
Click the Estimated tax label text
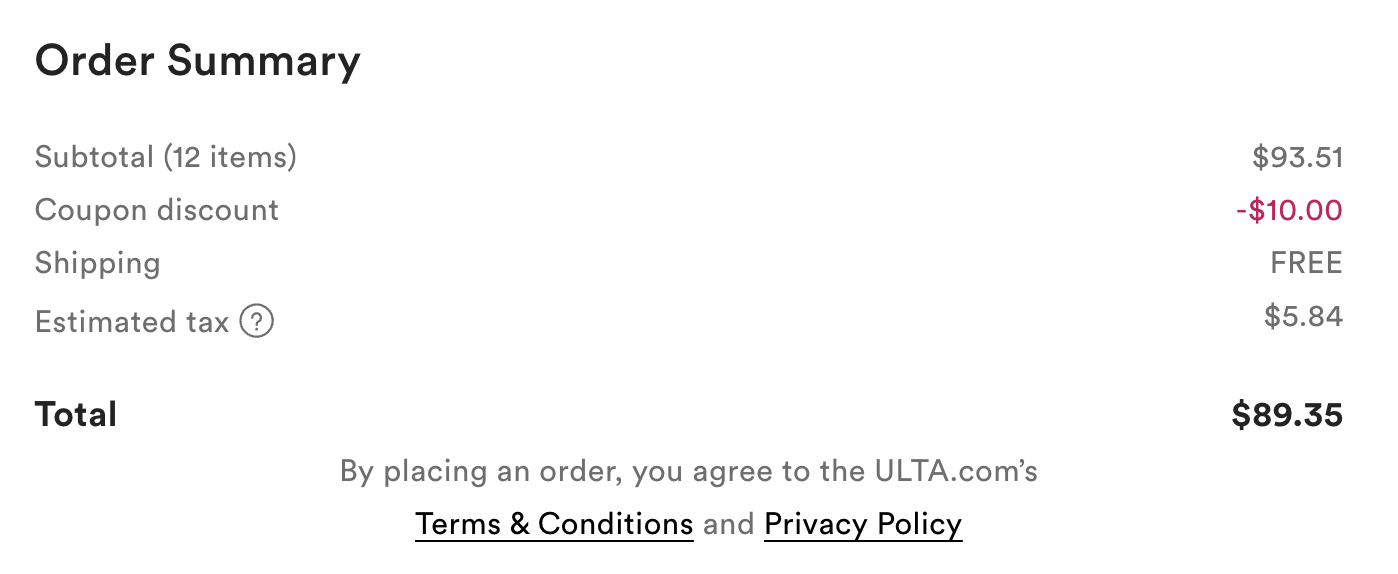point(132,322)
